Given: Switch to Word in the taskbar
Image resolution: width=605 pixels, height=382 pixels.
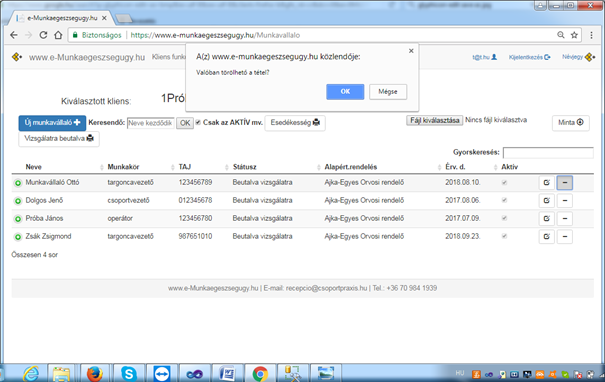Looking at the screenshot, I should pyautogui.click(x=228, y=374).
